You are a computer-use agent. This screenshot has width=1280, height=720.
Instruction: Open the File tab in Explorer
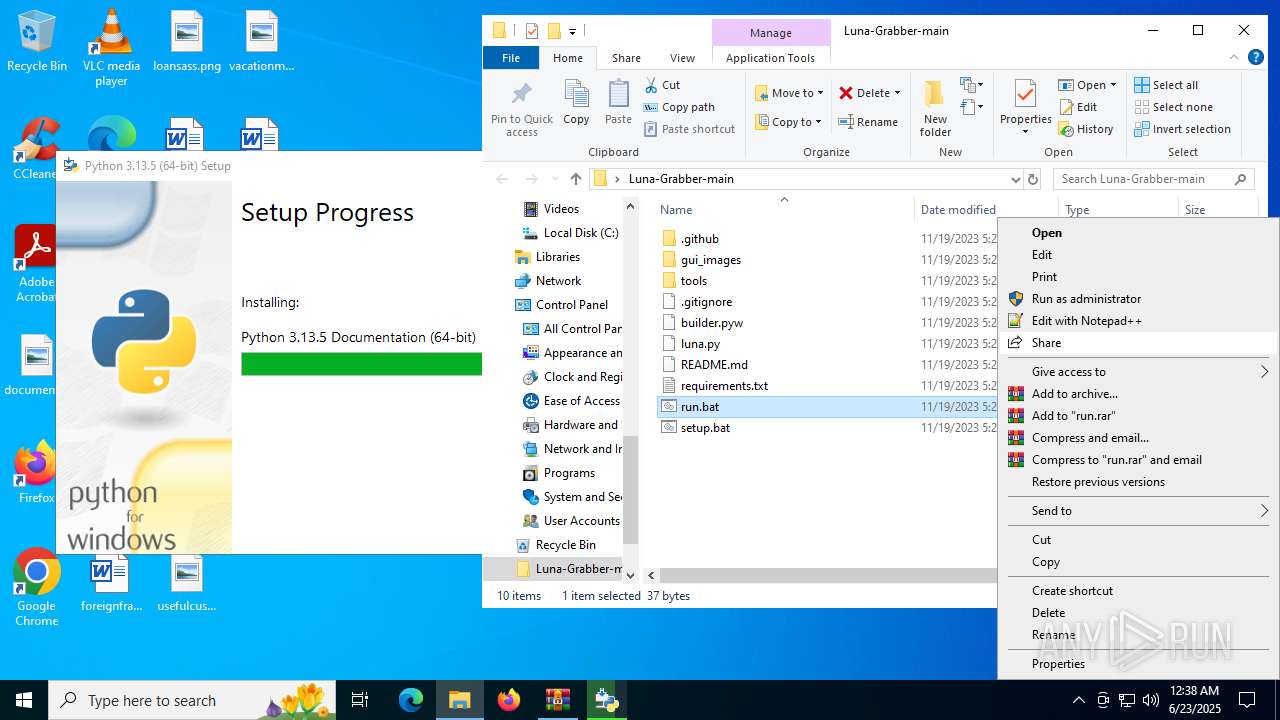tap(511, 58)
